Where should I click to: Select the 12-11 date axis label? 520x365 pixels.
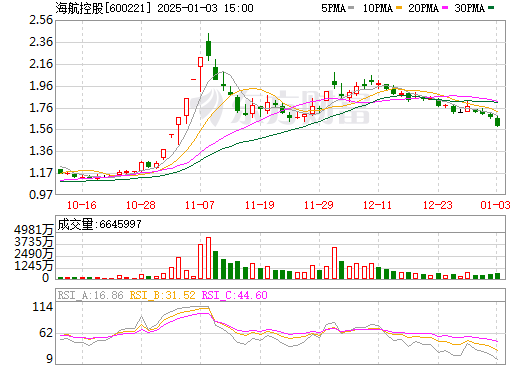click(377, 205)
